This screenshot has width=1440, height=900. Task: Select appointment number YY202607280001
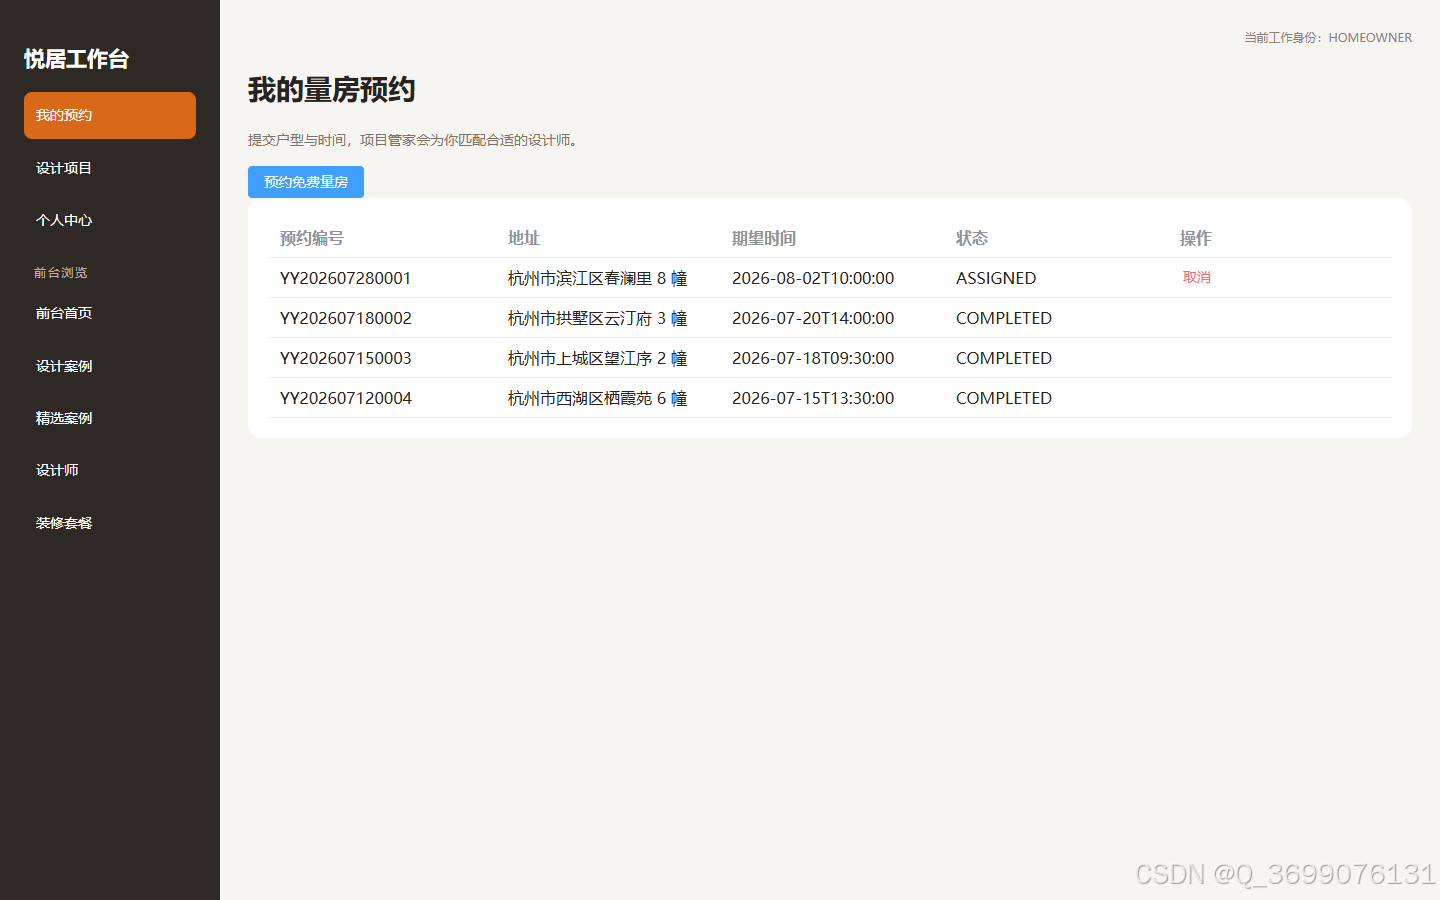pyautogui.click(x=346, y=278)
